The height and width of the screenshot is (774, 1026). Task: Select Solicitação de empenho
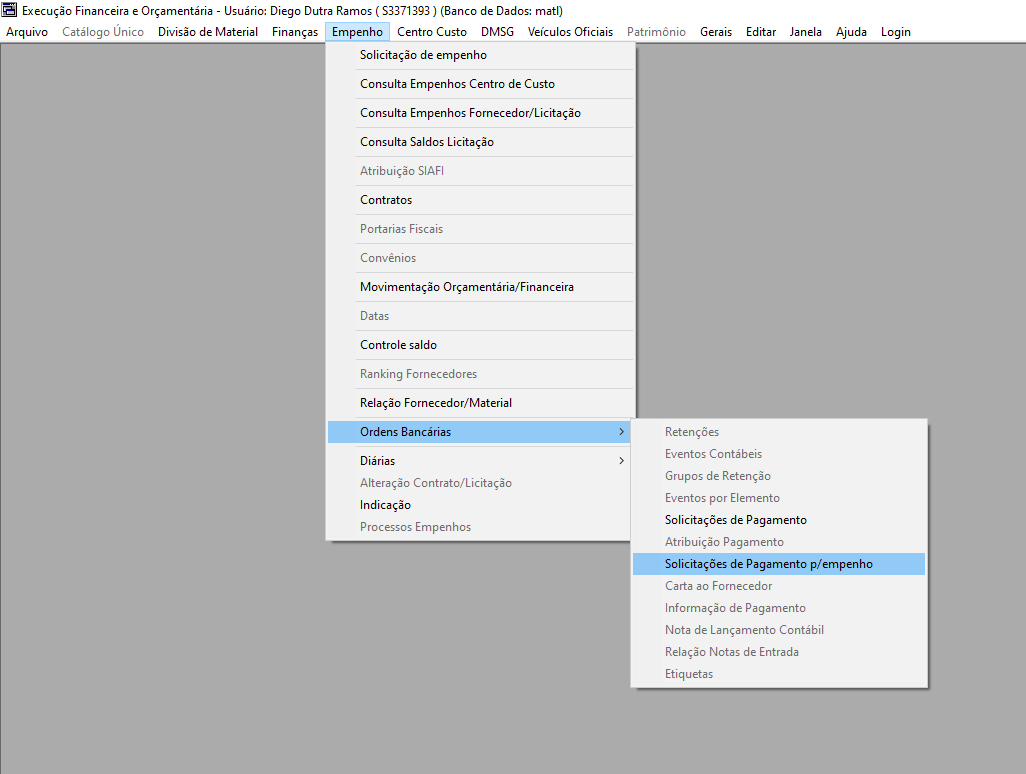pos(423,55)
